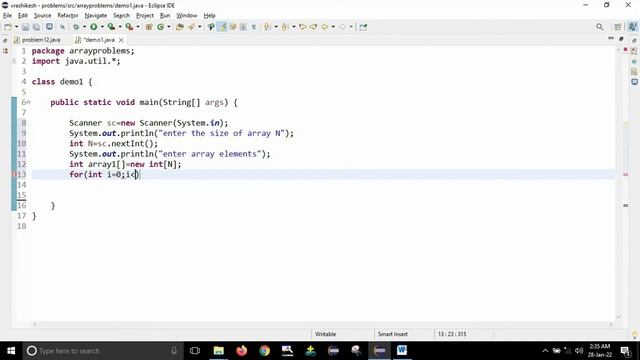Open the Coverage dropdown arrow

click(x=120, y=27)
